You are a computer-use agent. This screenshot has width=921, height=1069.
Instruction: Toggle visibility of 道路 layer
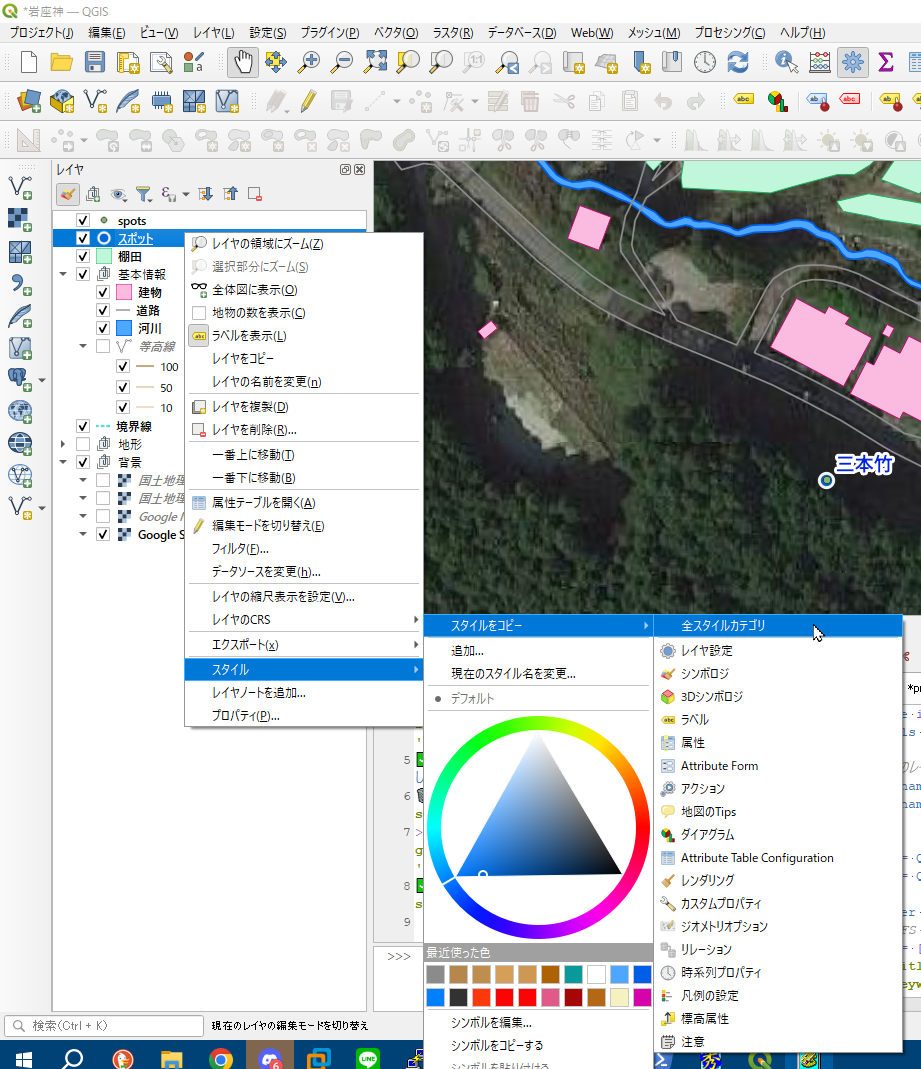[x=103, y=310]
